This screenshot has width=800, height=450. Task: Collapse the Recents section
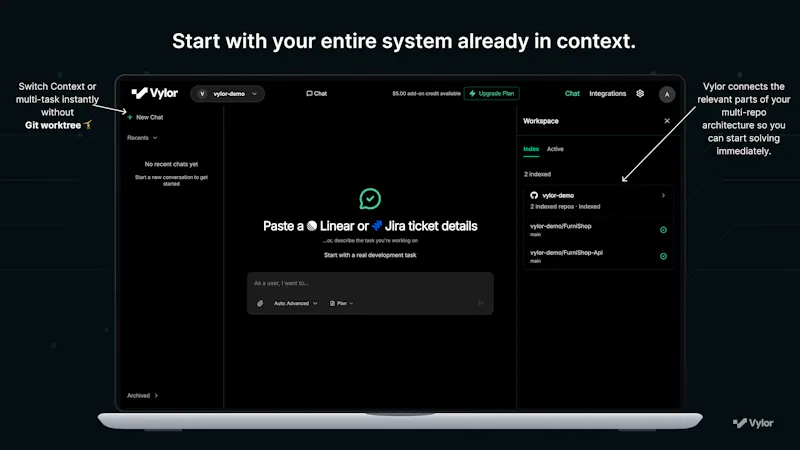coord(142,138)
